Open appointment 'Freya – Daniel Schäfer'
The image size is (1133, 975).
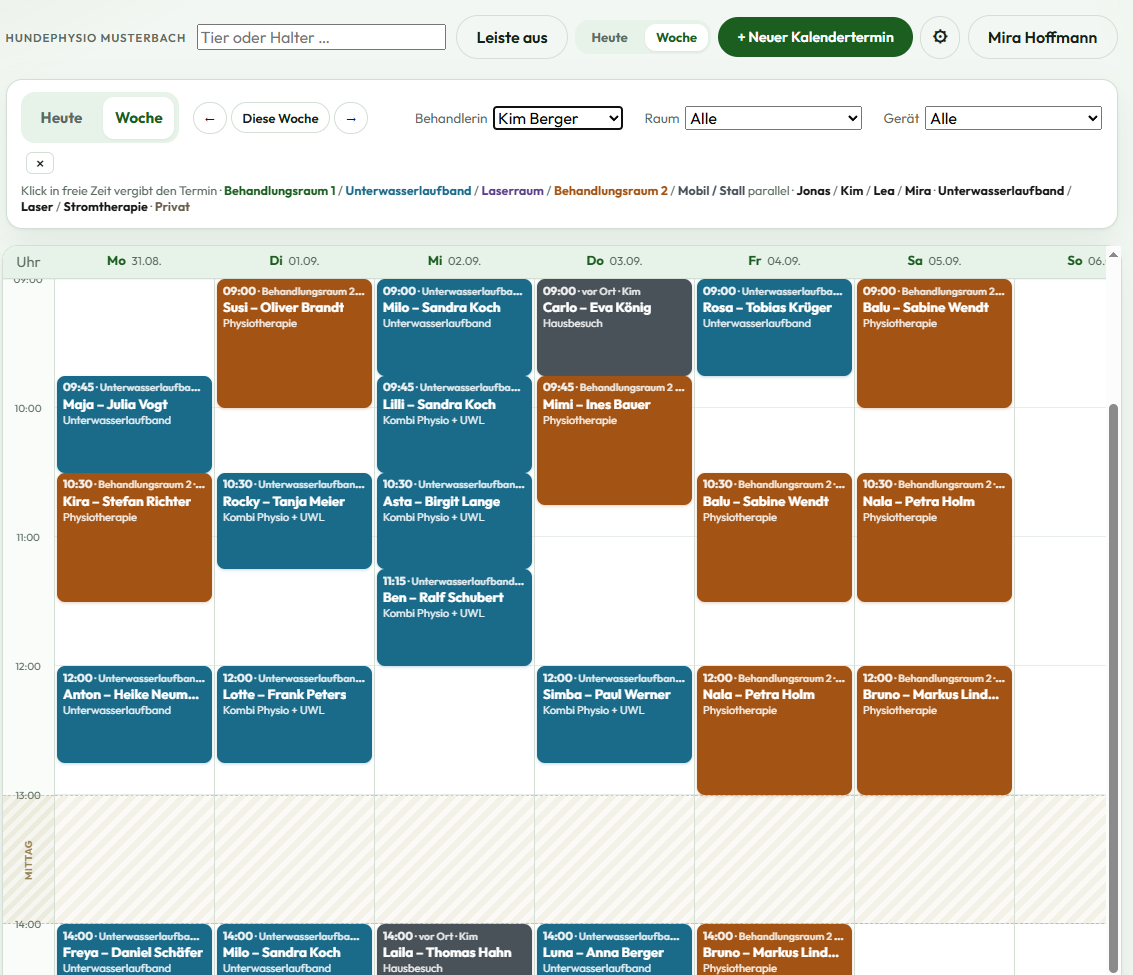[134, 950]
